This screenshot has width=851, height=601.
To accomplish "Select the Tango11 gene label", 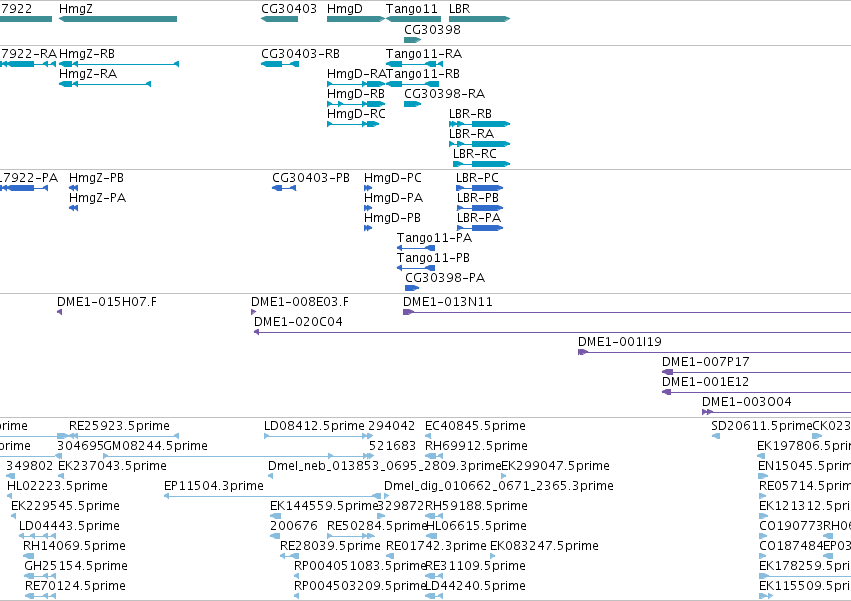I will [411, 9].
